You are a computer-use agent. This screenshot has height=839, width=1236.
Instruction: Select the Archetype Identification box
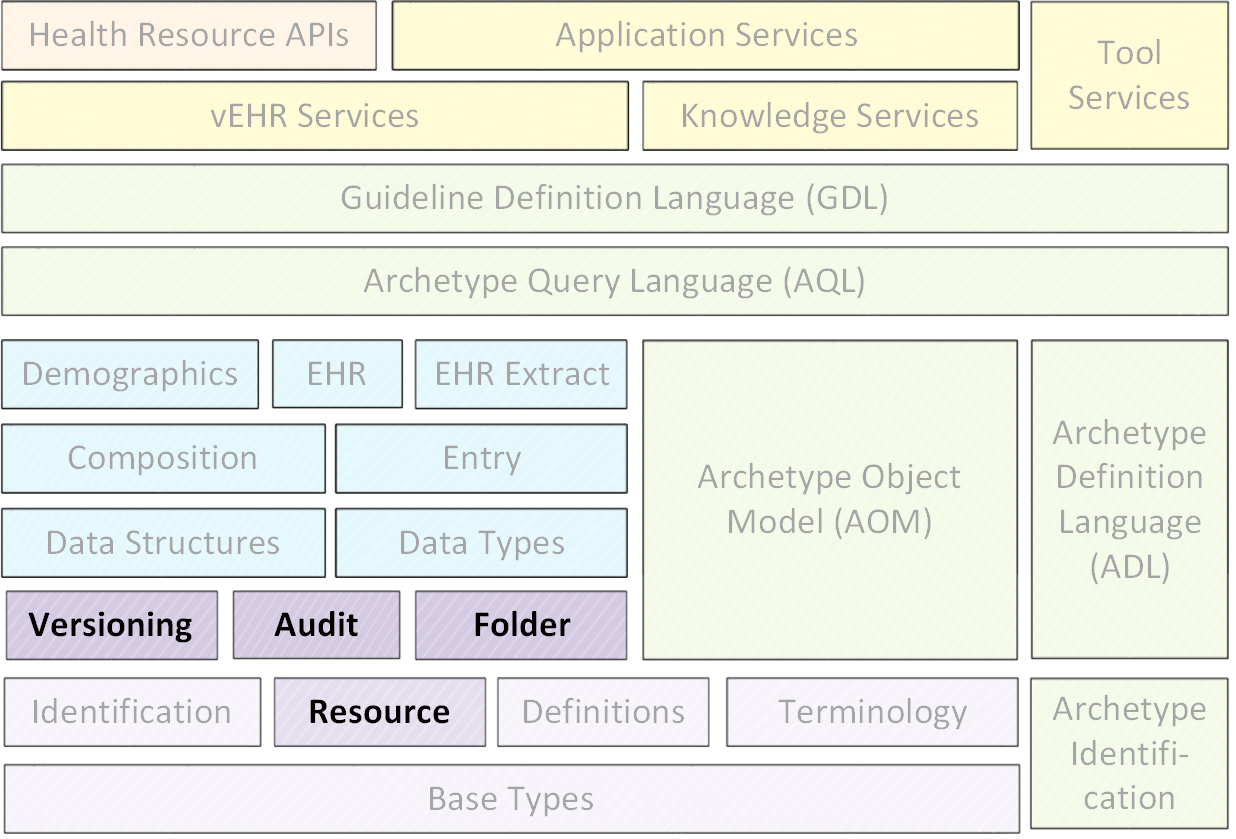click(x=1129, y=754)
